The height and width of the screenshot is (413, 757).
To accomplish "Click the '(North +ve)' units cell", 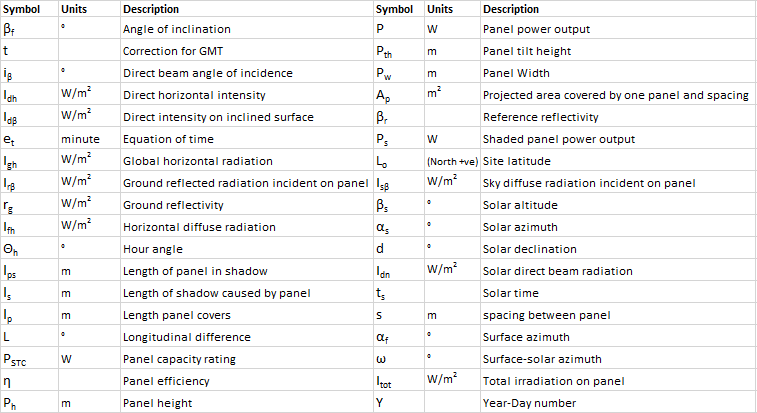I will tap(452, 161).
